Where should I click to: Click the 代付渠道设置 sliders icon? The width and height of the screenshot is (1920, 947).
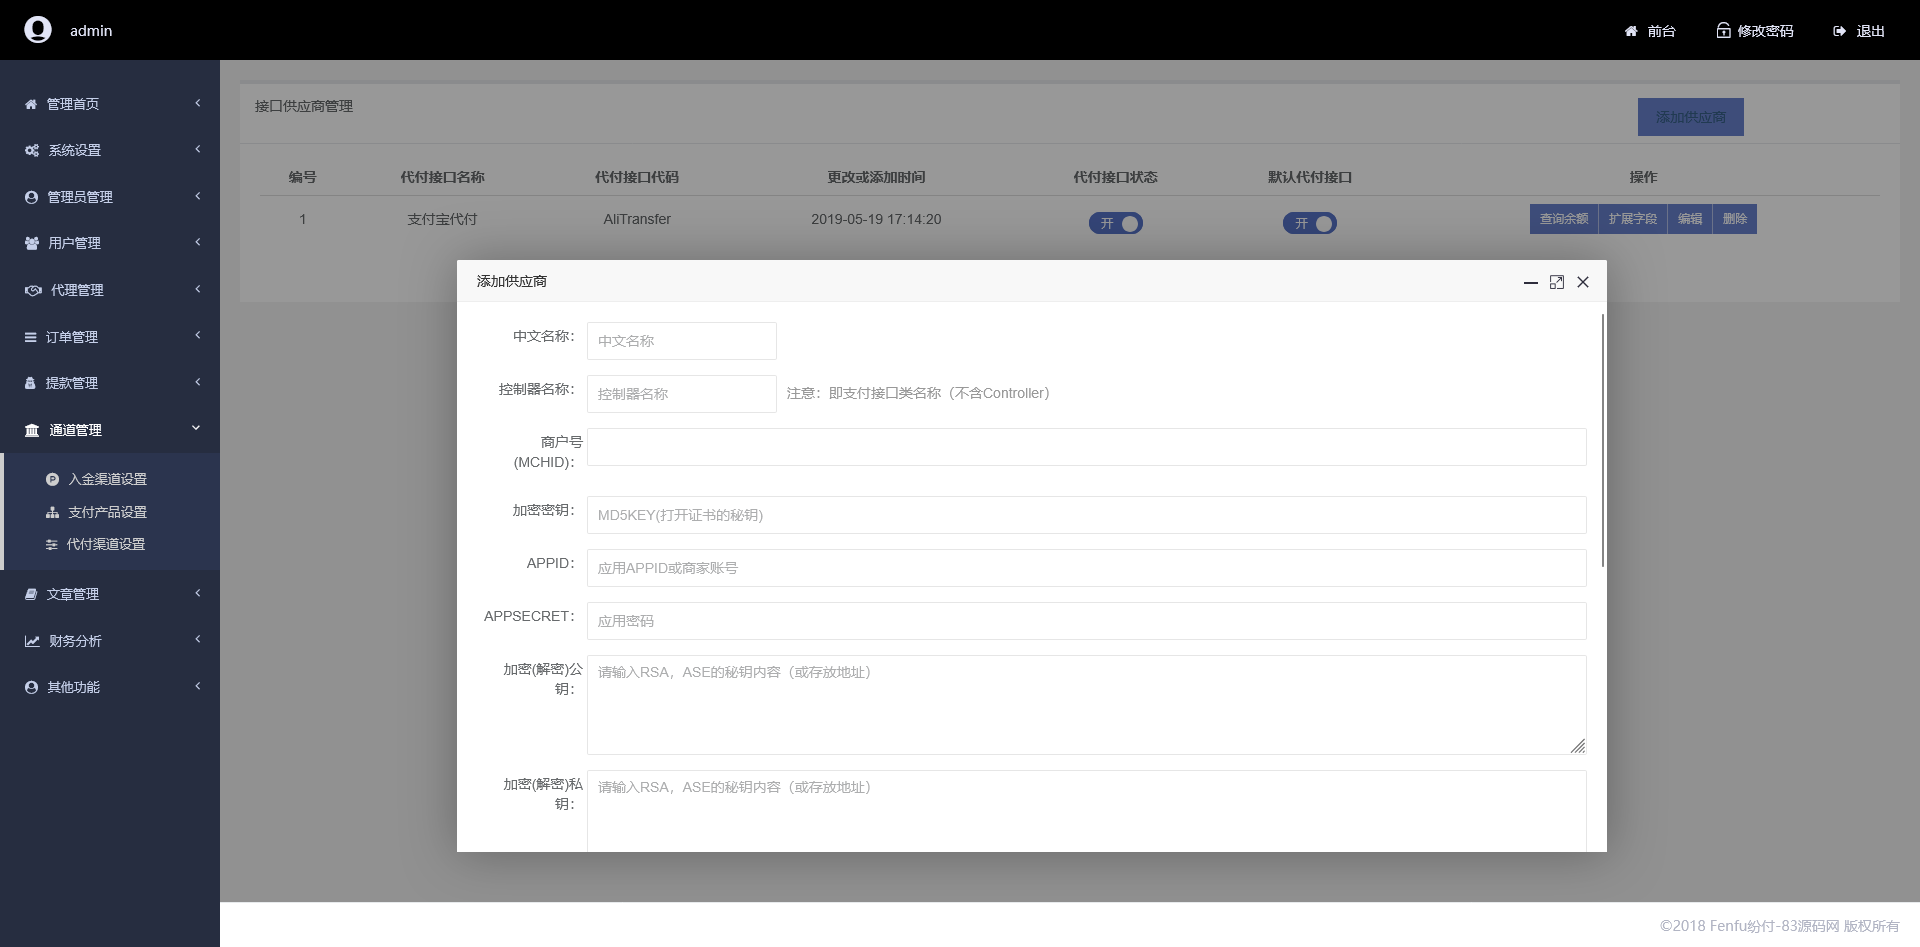tap(52, 544)
